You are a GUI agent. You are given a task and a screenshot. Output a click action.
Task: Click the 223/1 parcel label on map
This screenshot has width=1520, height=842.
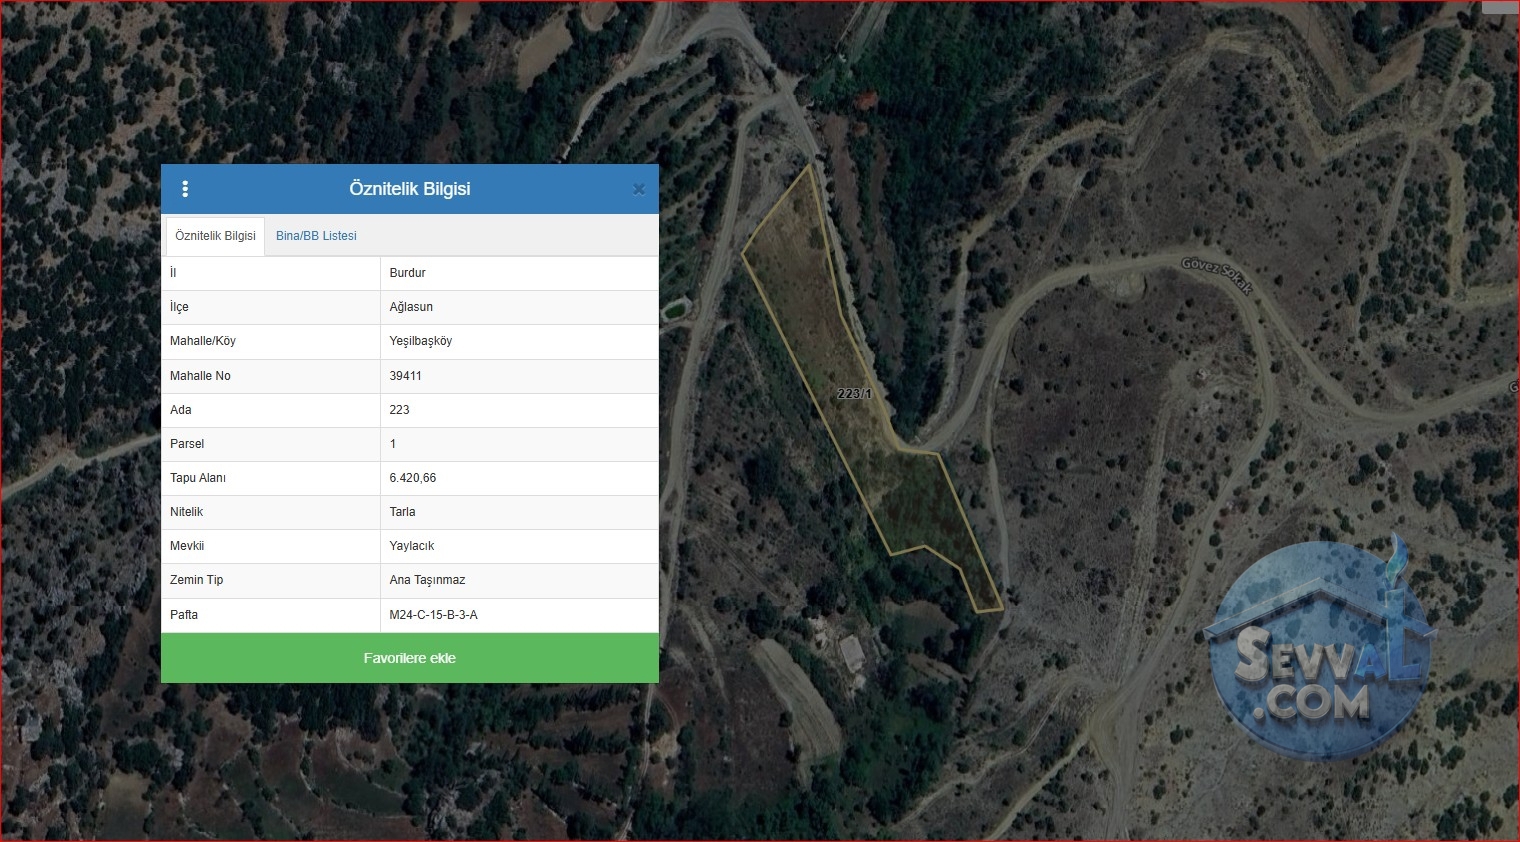854,394
